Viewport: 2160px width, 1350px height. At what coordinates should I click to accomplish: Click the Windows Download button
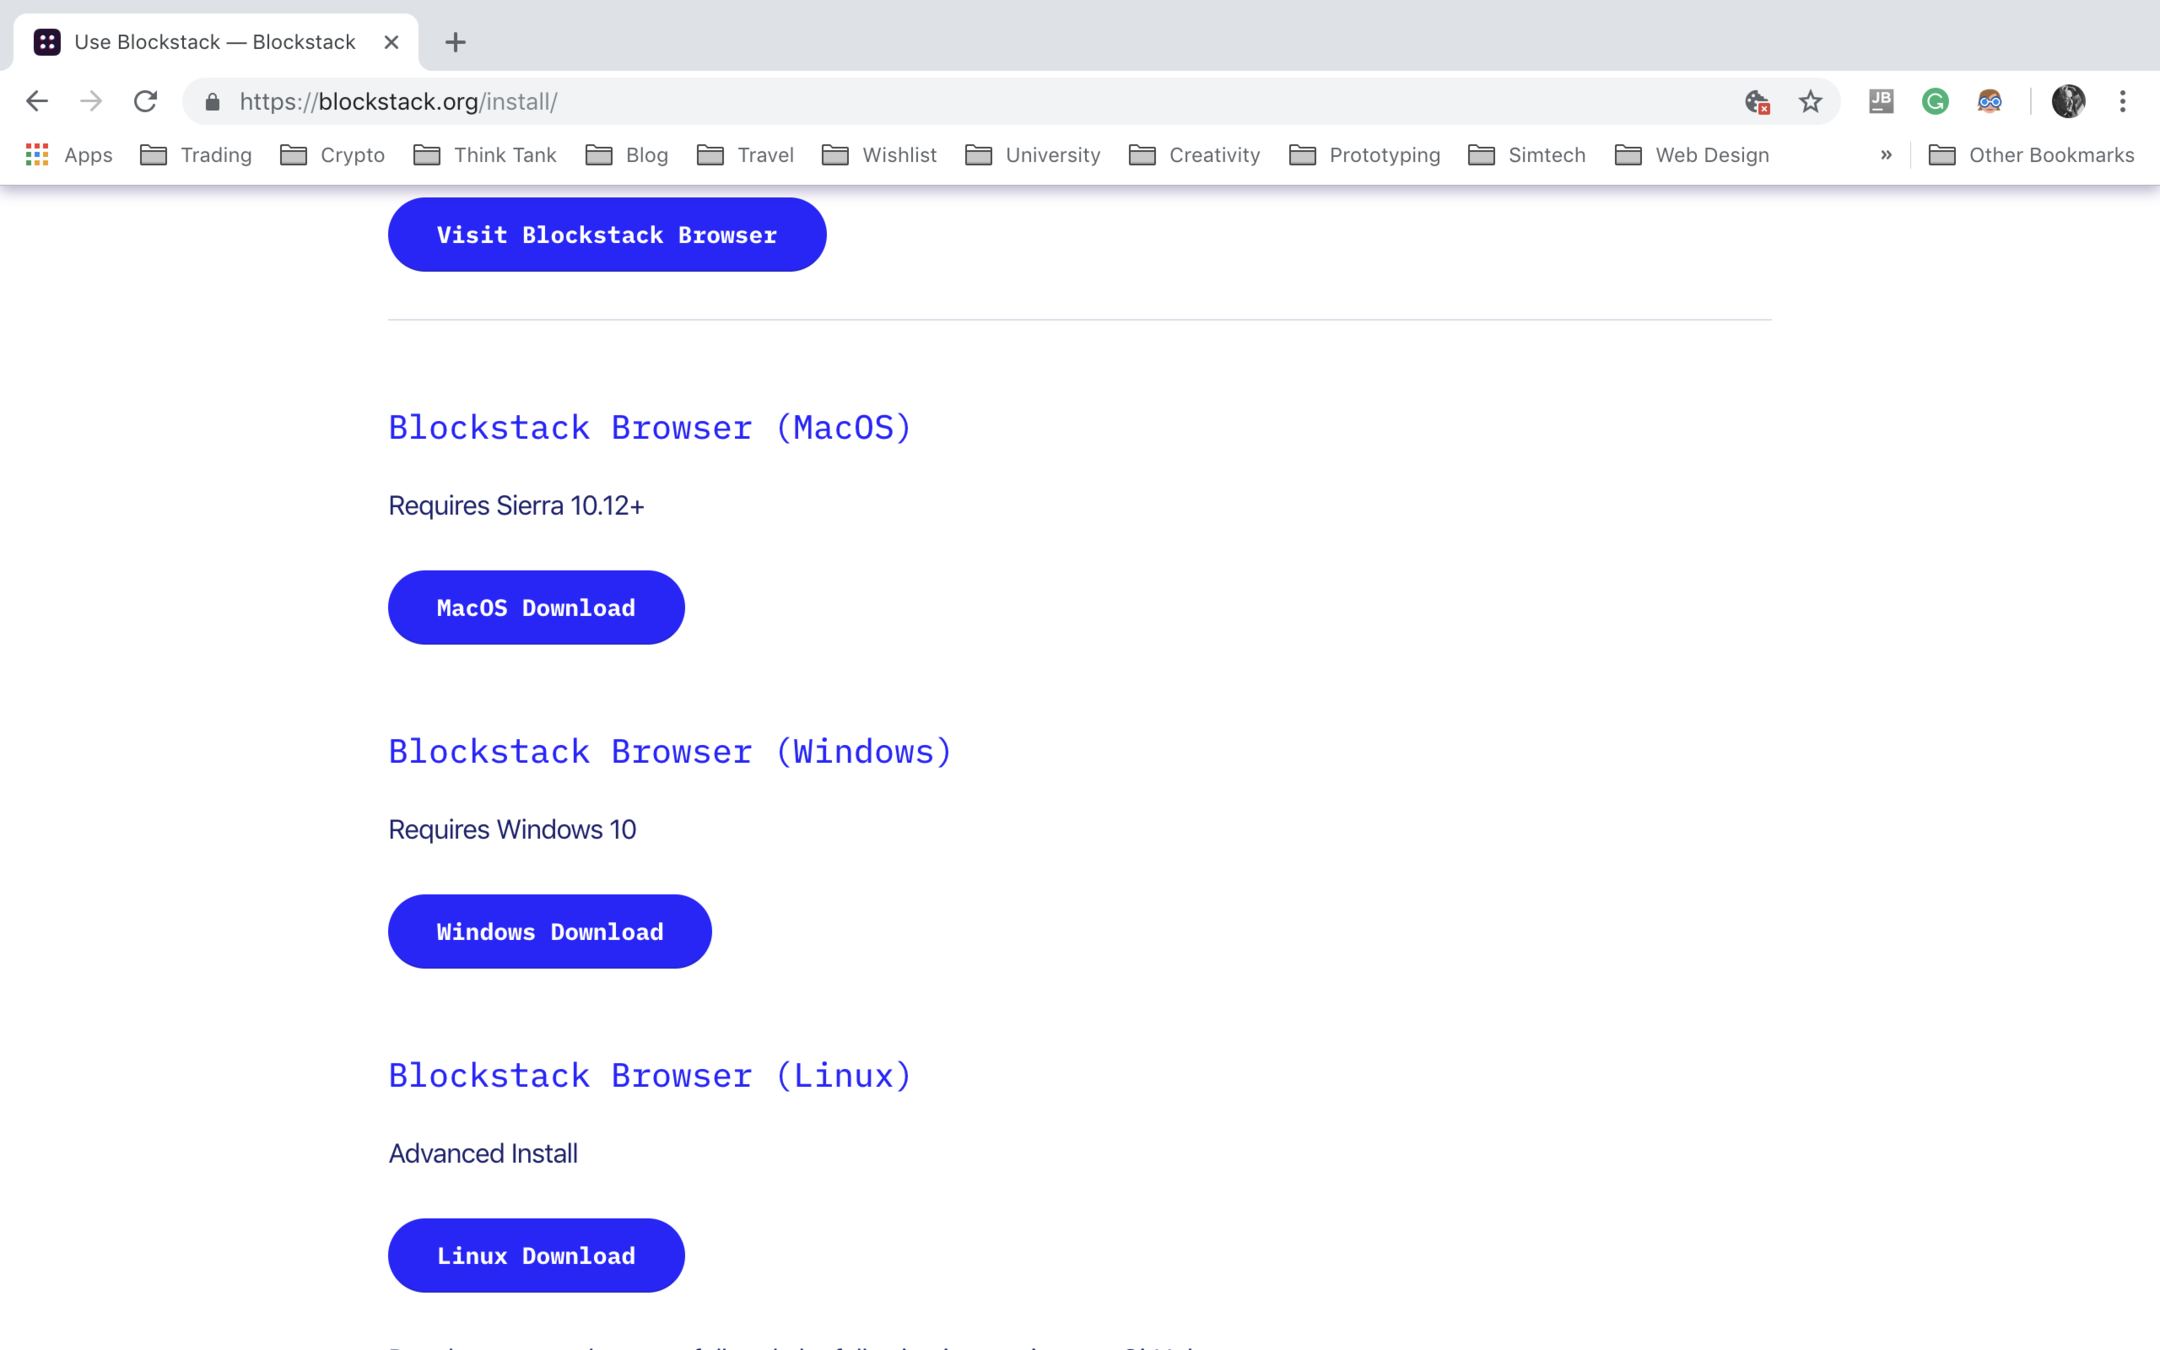tap(549, 931)
